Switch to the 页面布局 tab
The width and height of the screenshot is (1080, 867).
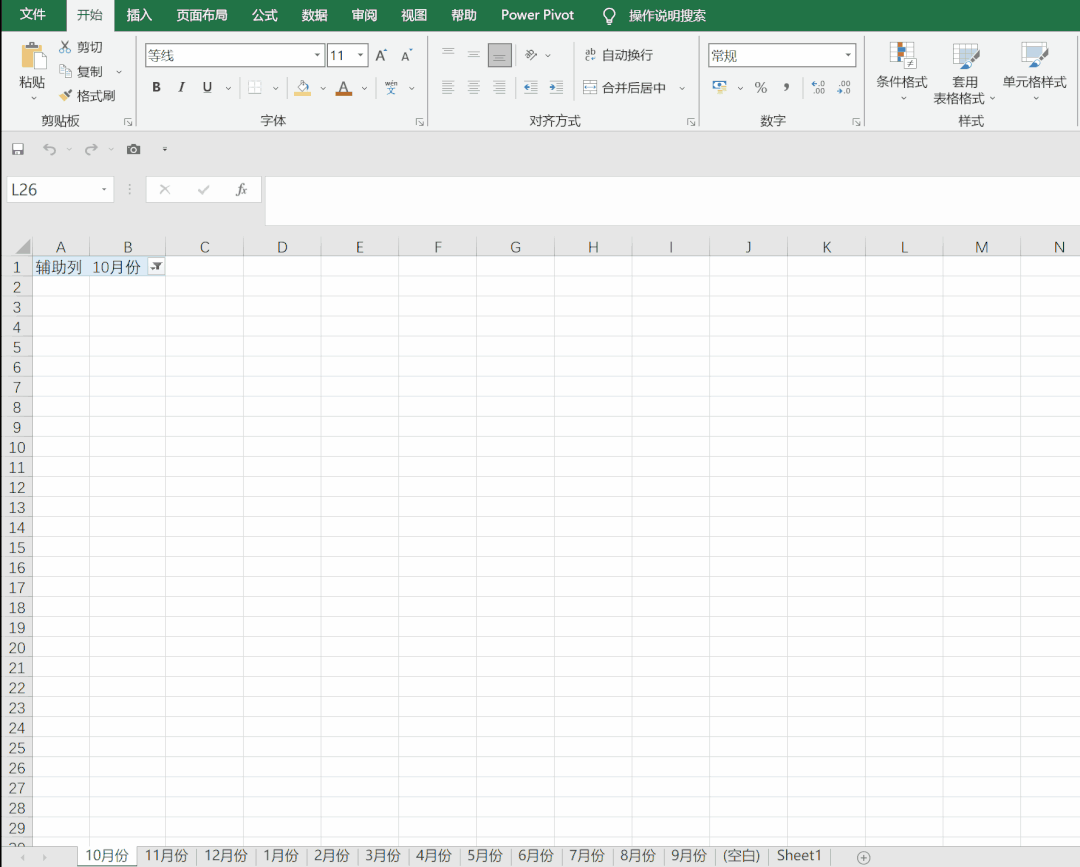click(202, 15)
